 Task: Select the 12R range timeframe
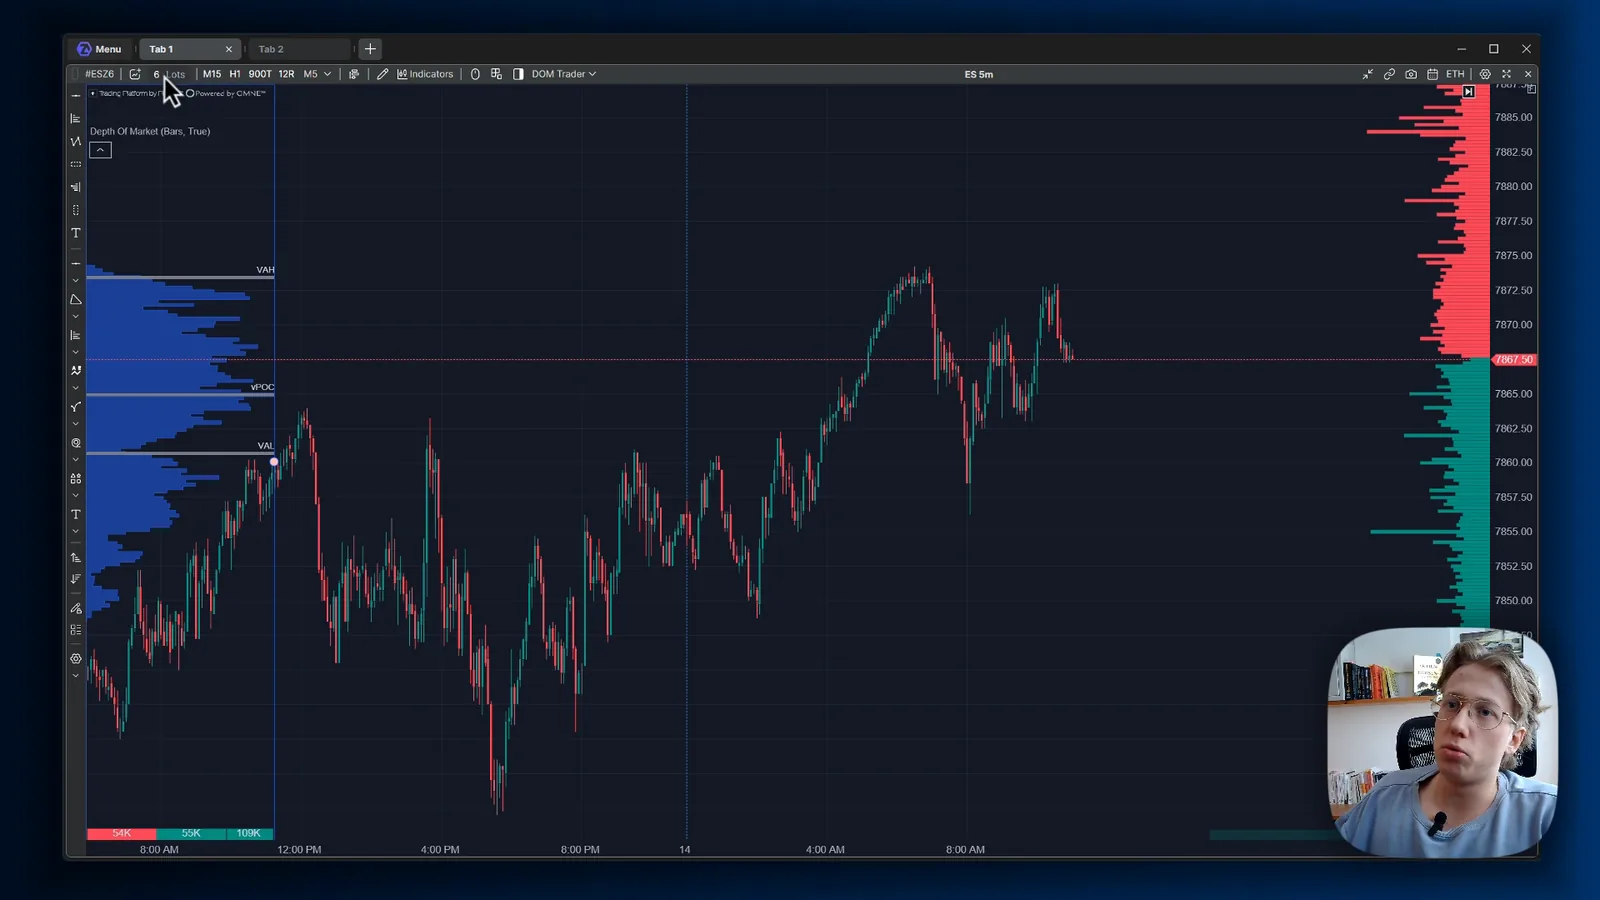tap(286, 74)
